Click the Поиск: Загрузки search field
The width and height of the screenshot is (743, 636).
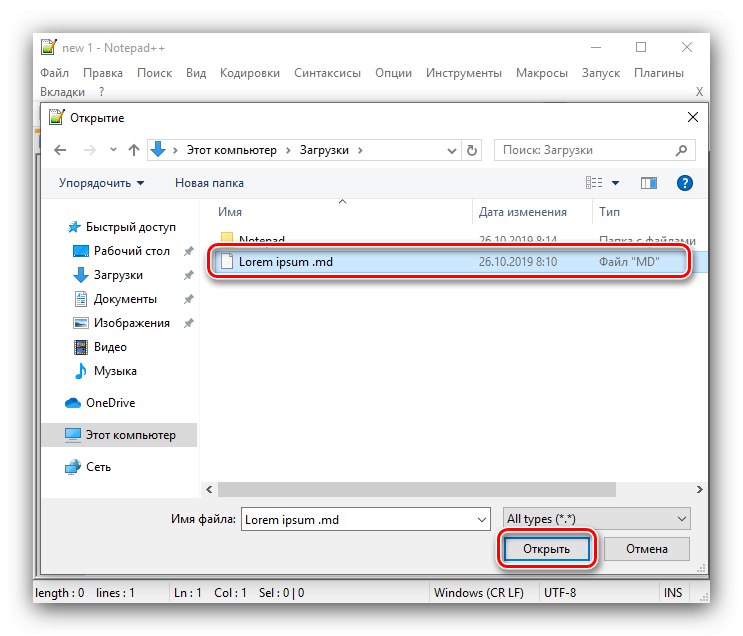pyautogui.click(x=595, y=150)
